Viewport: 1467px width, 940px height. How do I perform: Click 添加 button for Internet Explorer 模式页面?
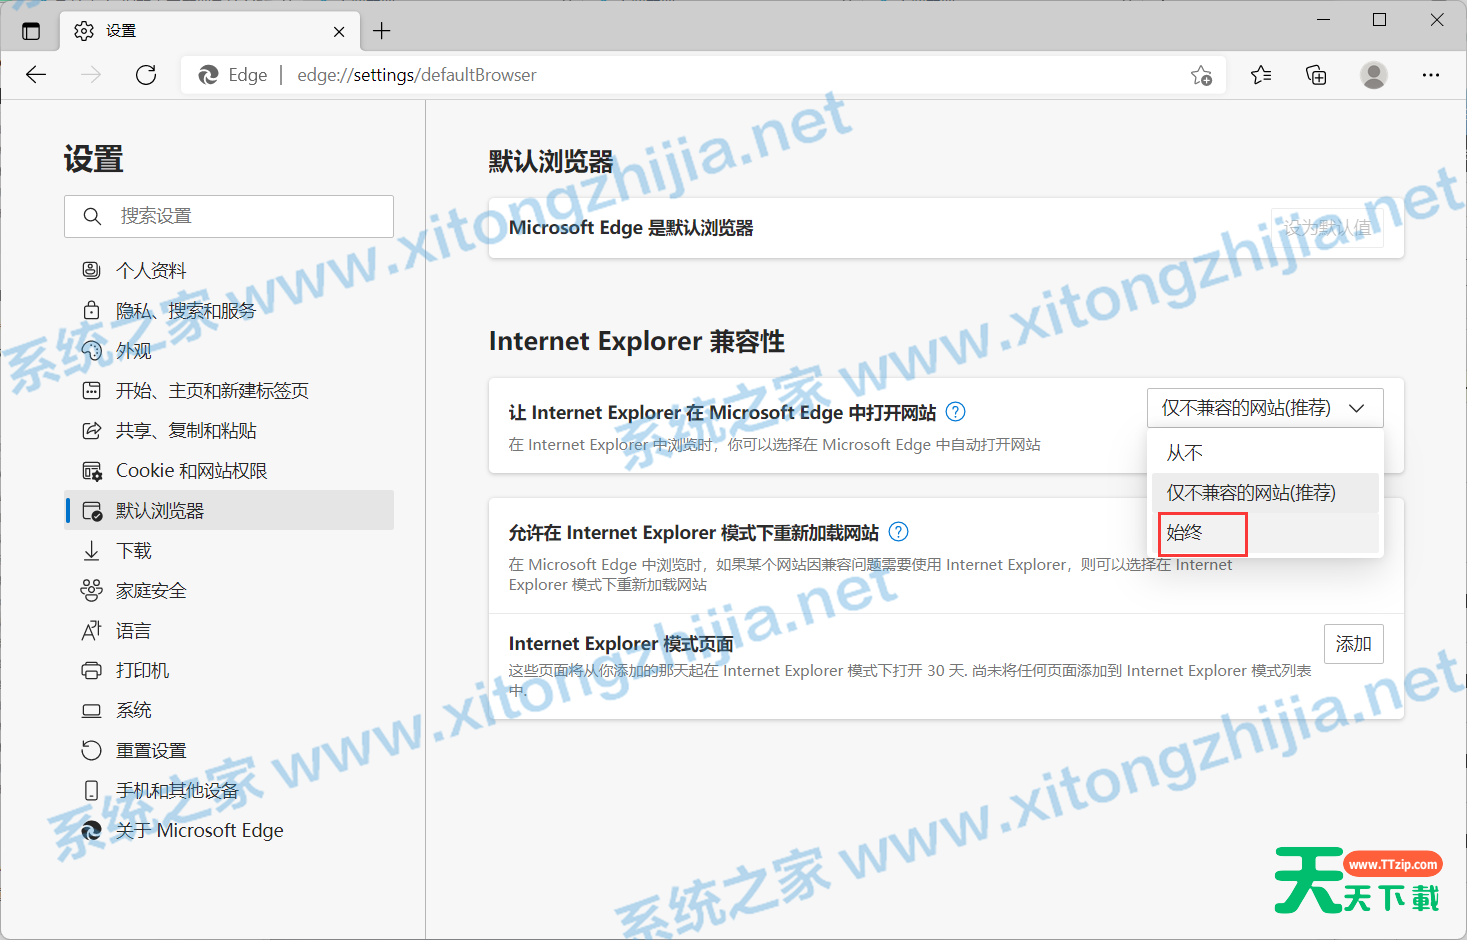pos(1354,644)
